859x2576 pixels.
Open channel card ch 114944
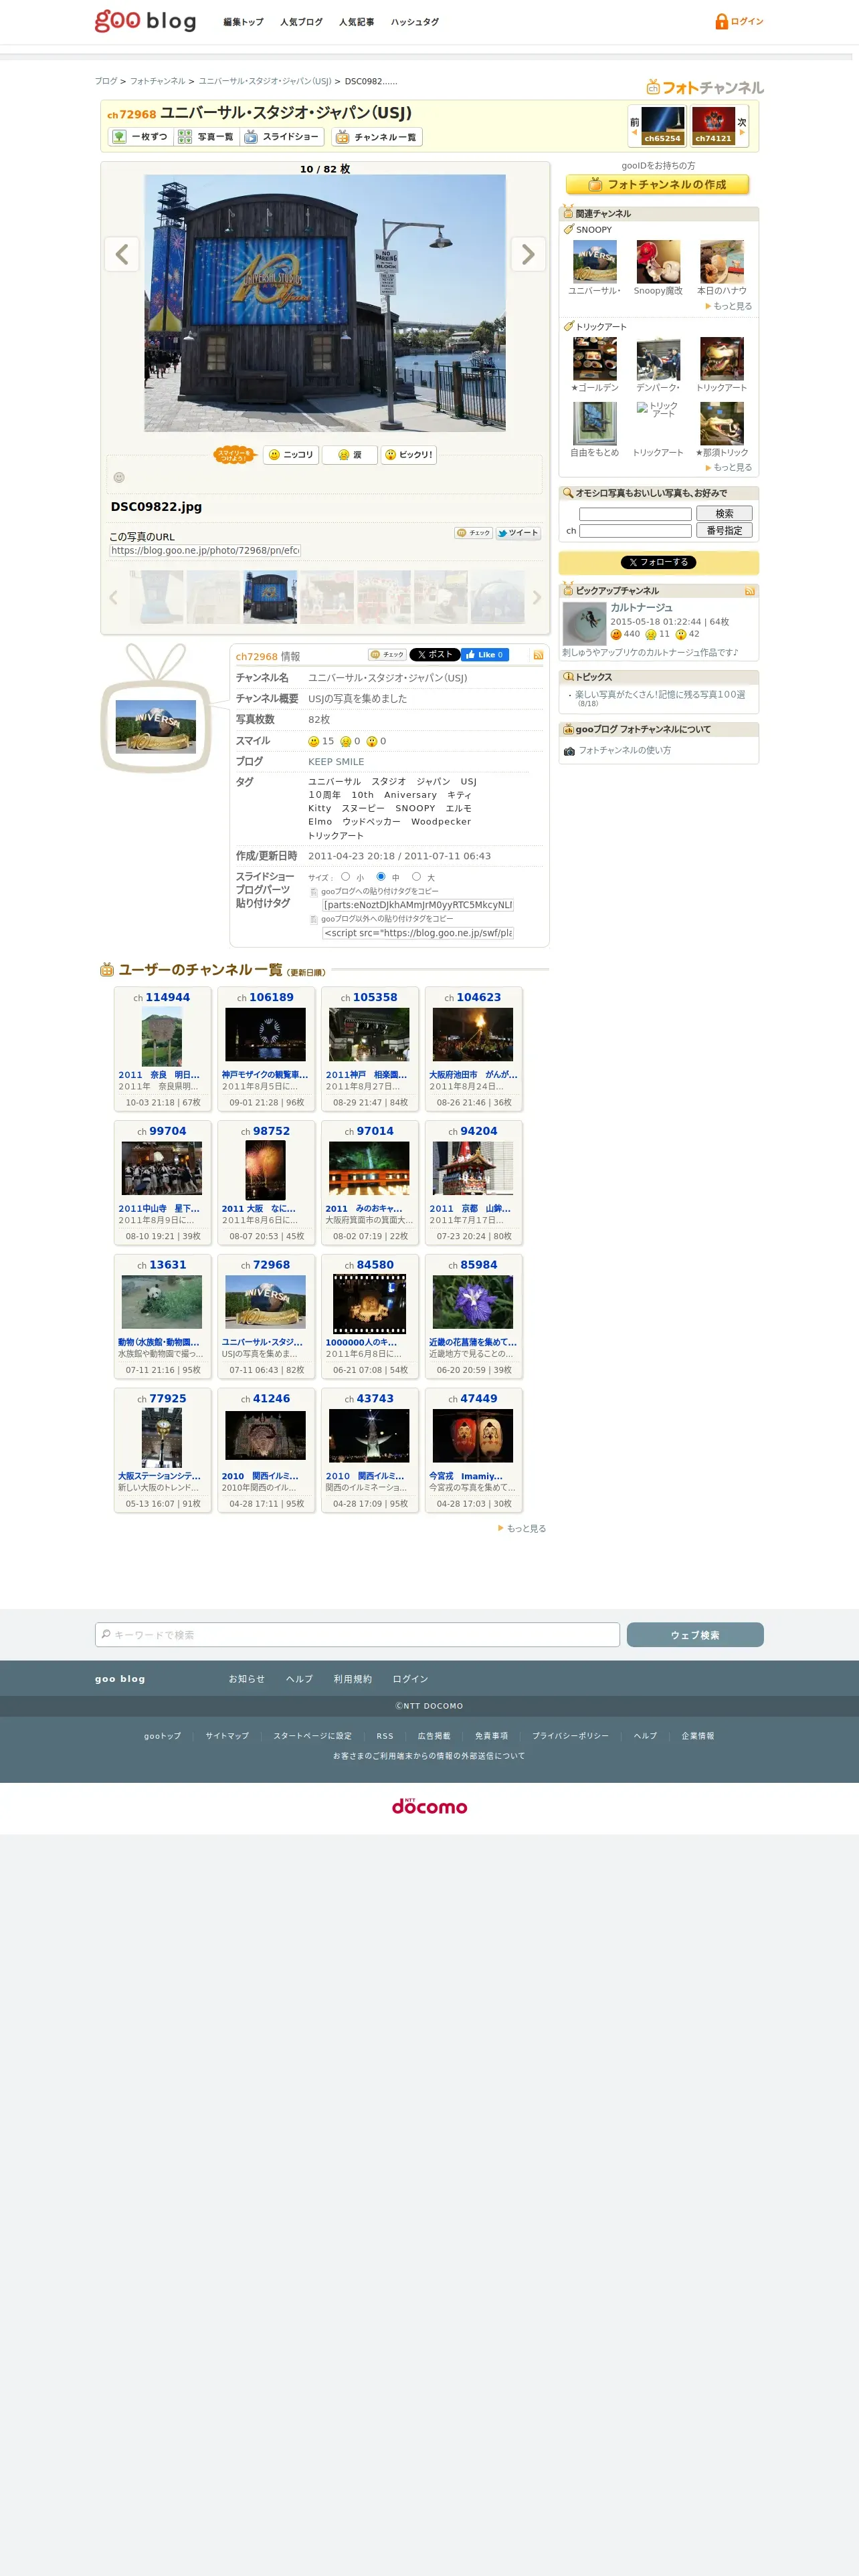[x=162, y=1049]
